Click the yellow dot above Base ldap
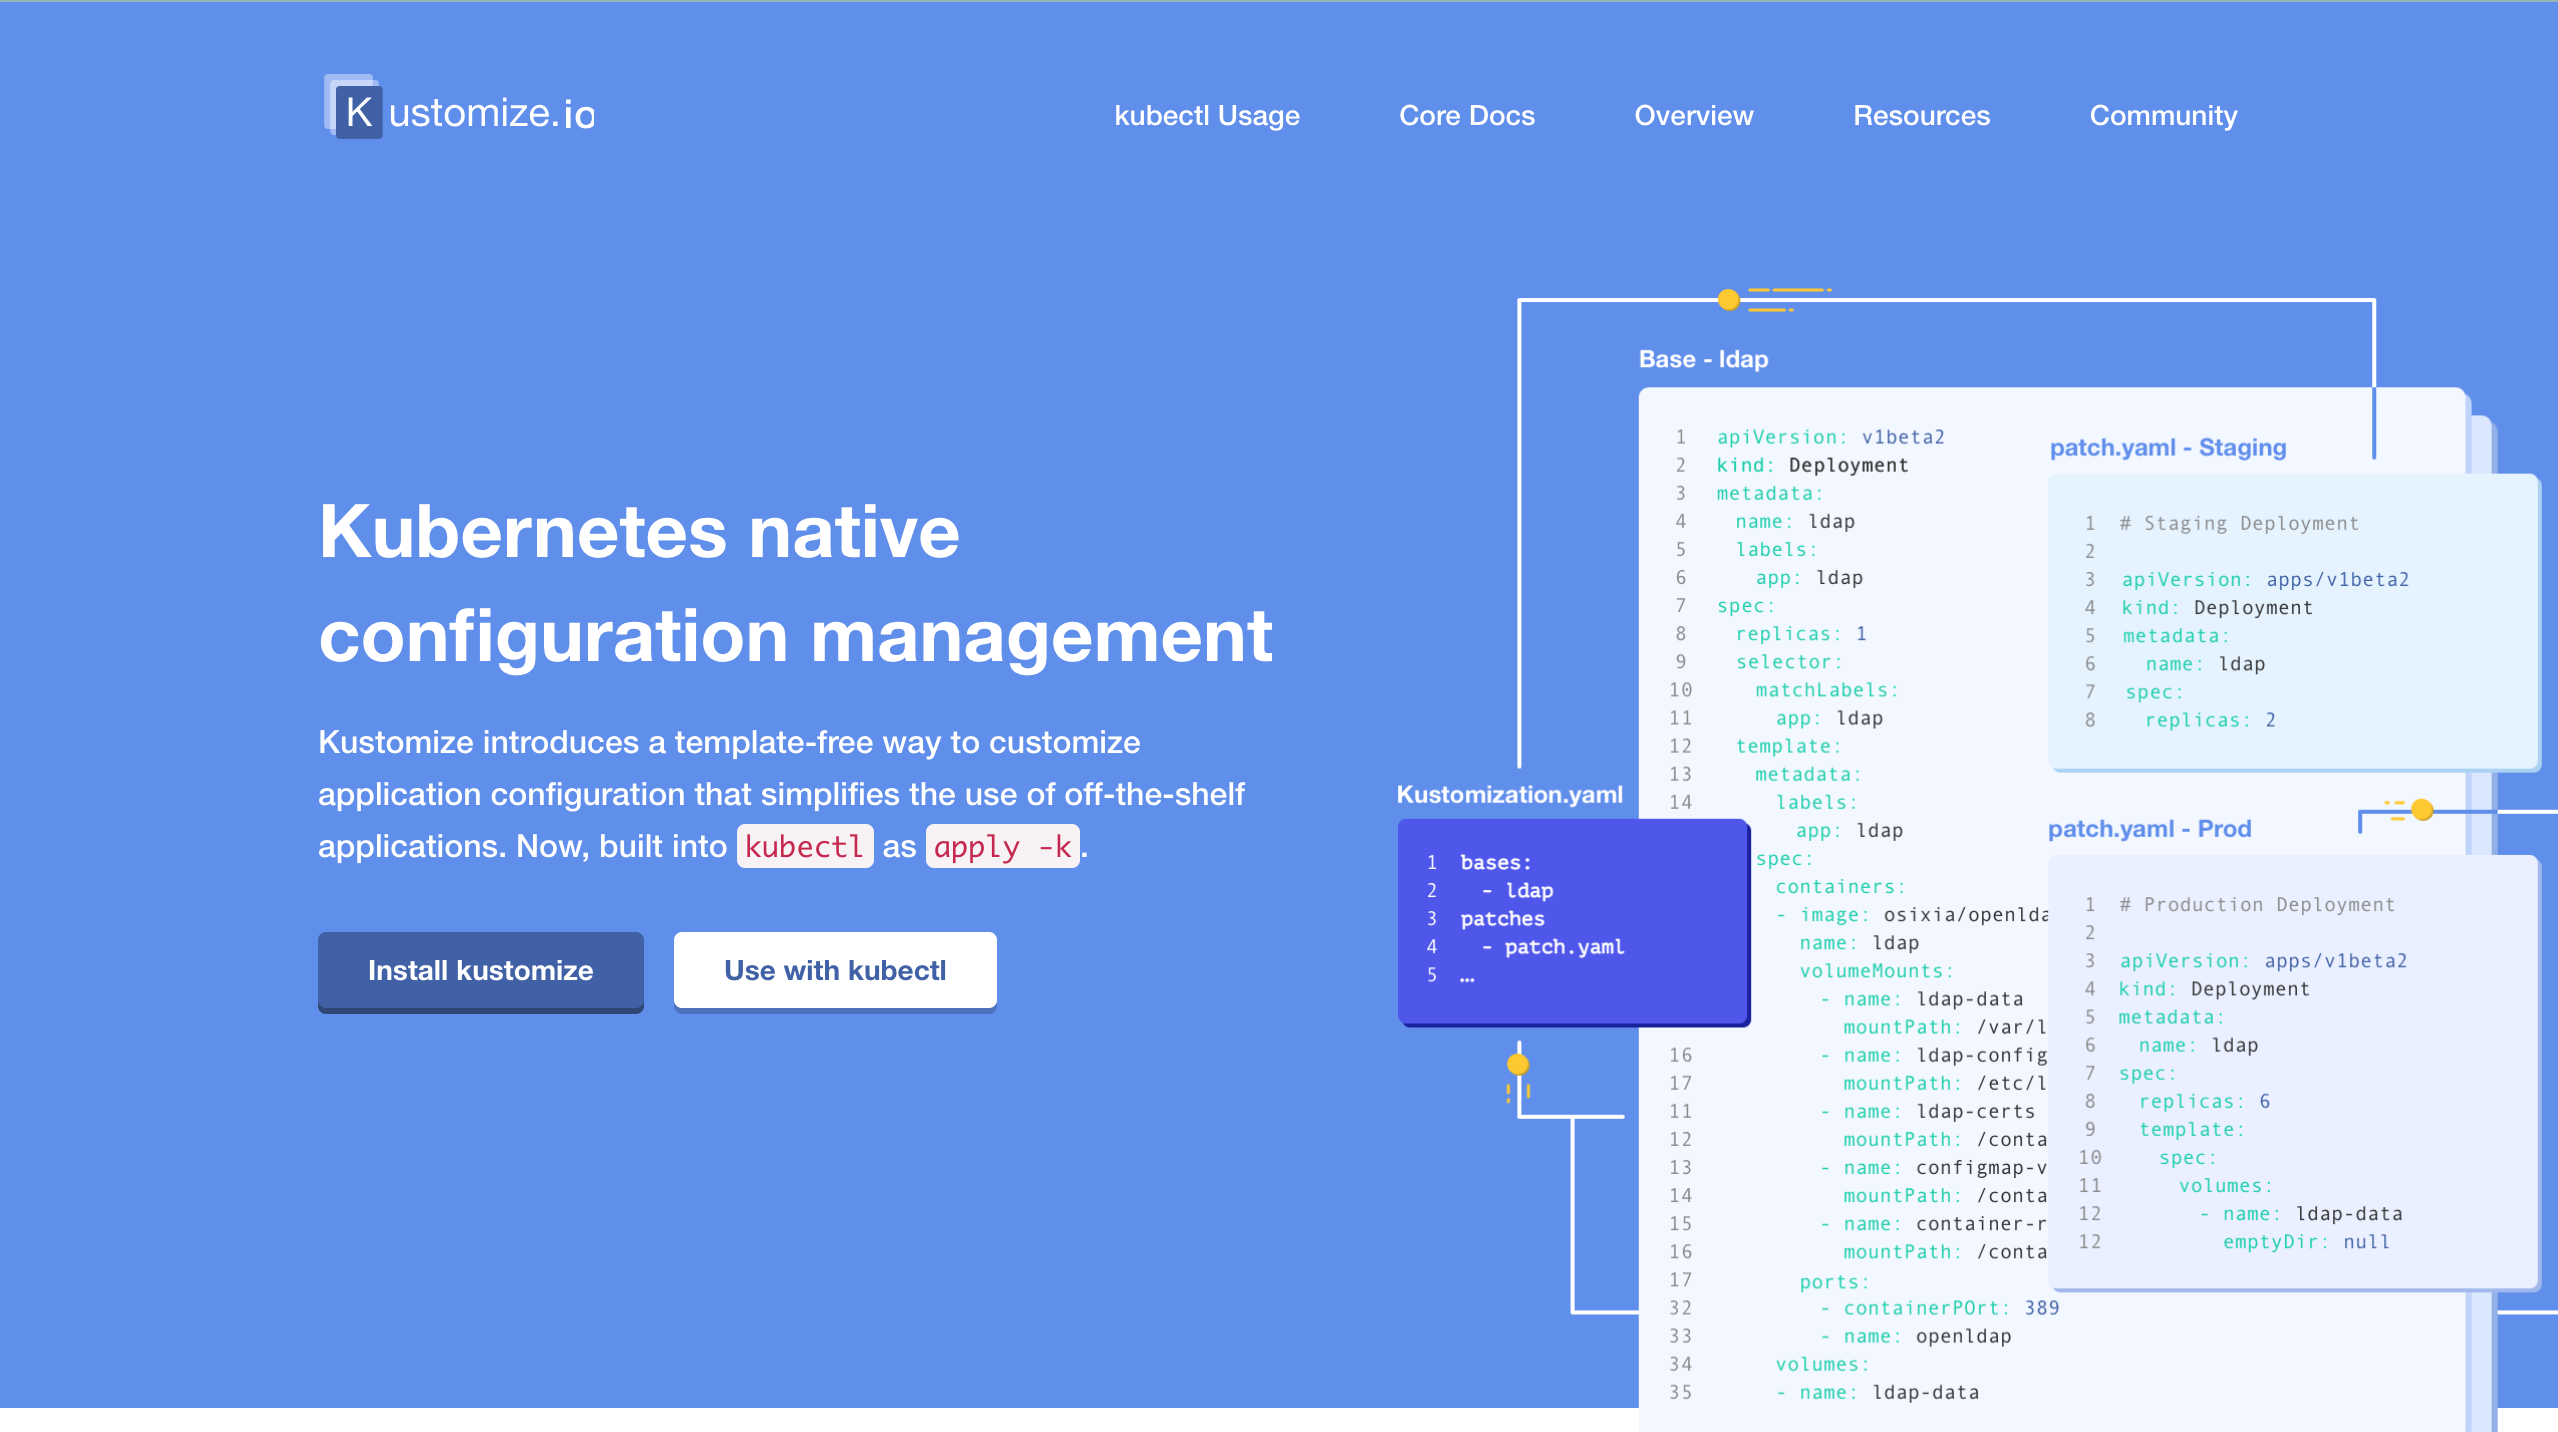 point(1728,299)
